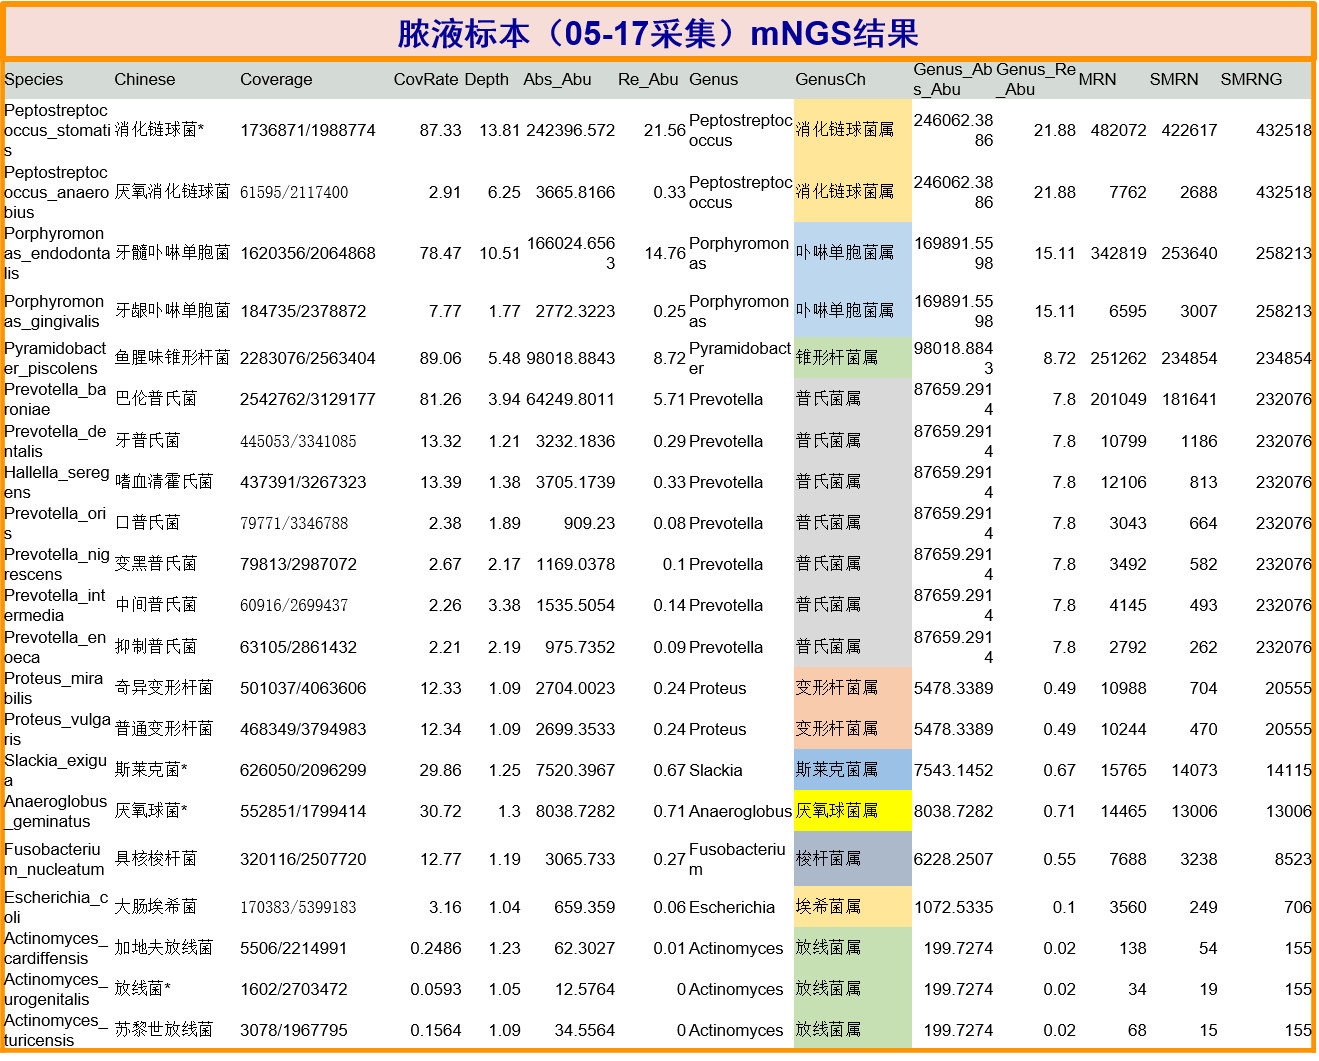Select the SMRNG column header
Screen dimensions: 1319x1061
tap(1251, 79)
